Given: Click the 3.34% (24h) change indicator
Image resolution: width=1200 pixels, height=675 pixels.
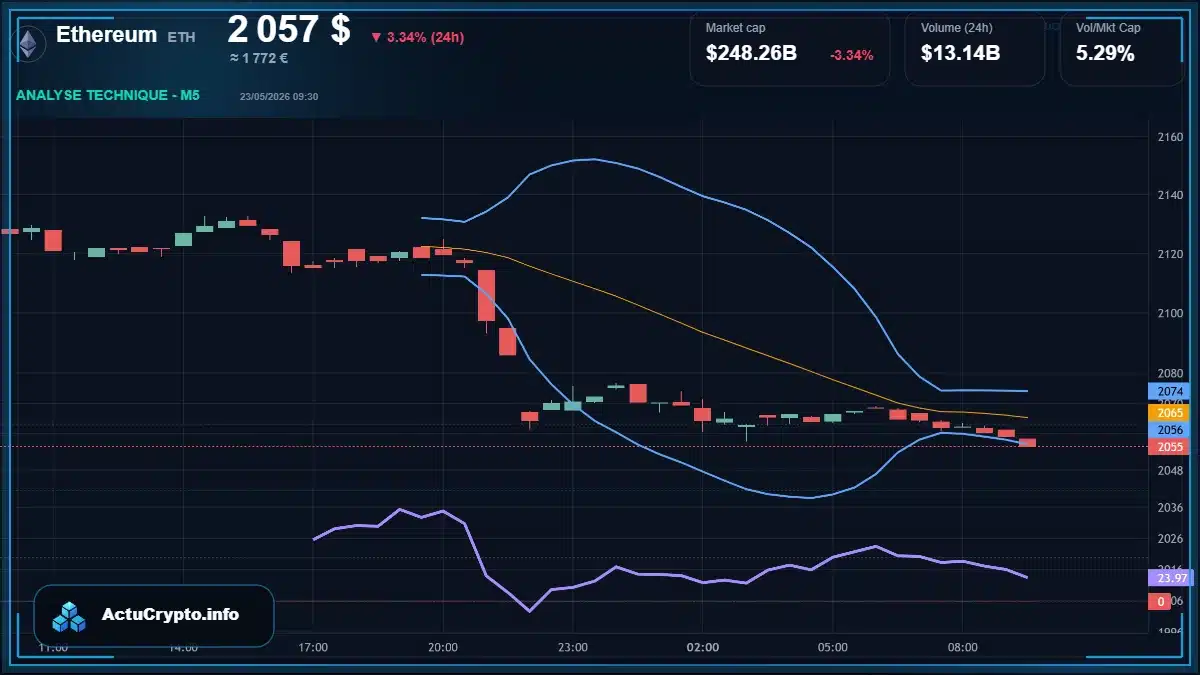Looking at the screenshot, I should pyautogui.click(x=417, y=37).
